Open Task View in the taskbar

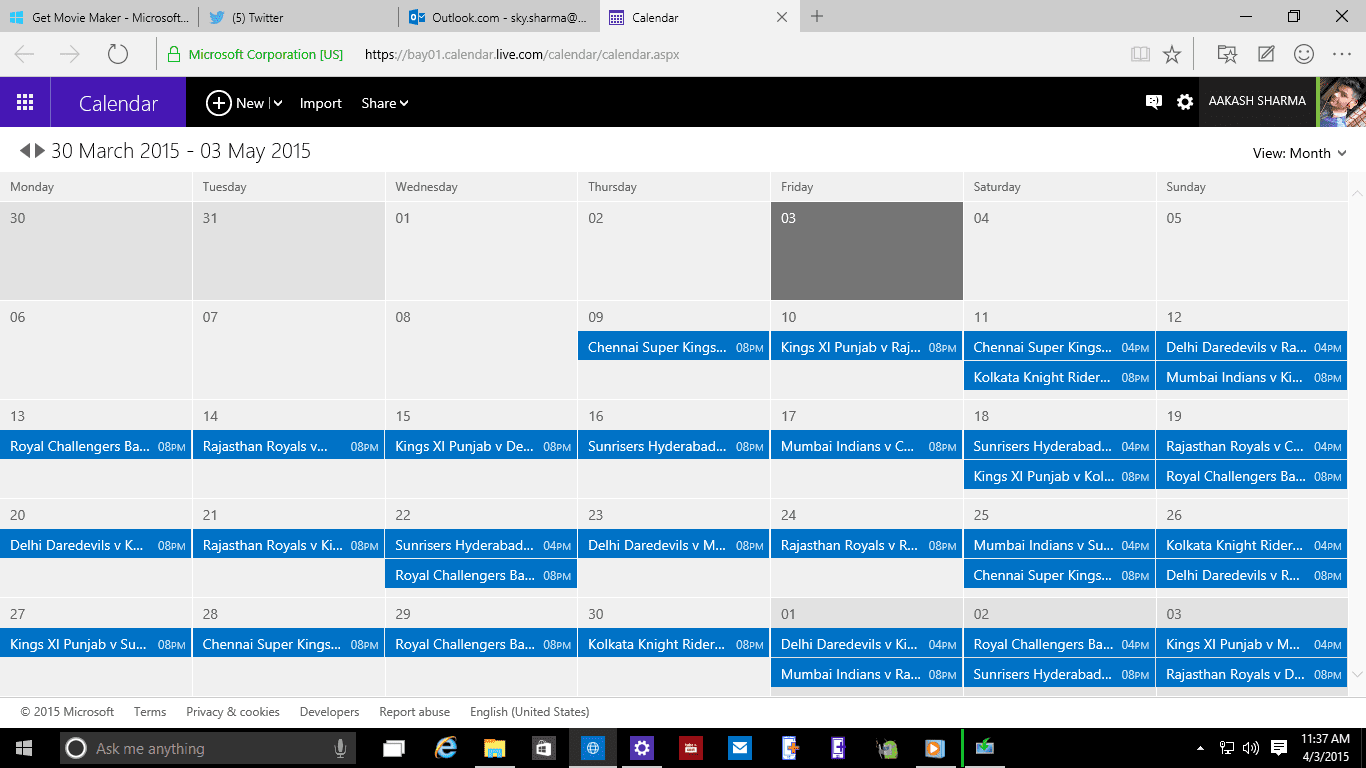pyautogui.click(x=394, y=748)
